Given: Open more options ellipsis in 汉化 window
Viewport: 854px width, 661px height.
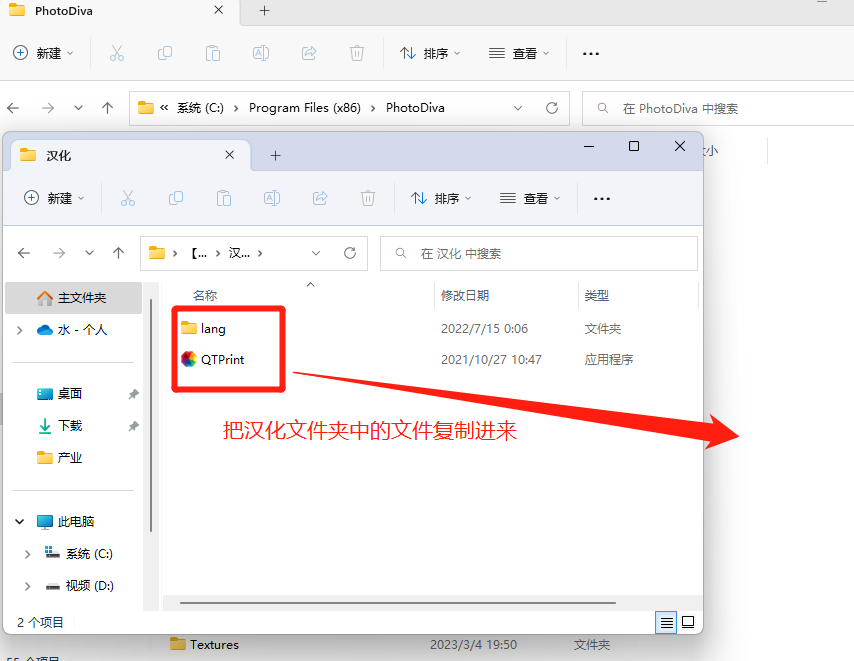Looking at the screenshot, I should 602,199.
